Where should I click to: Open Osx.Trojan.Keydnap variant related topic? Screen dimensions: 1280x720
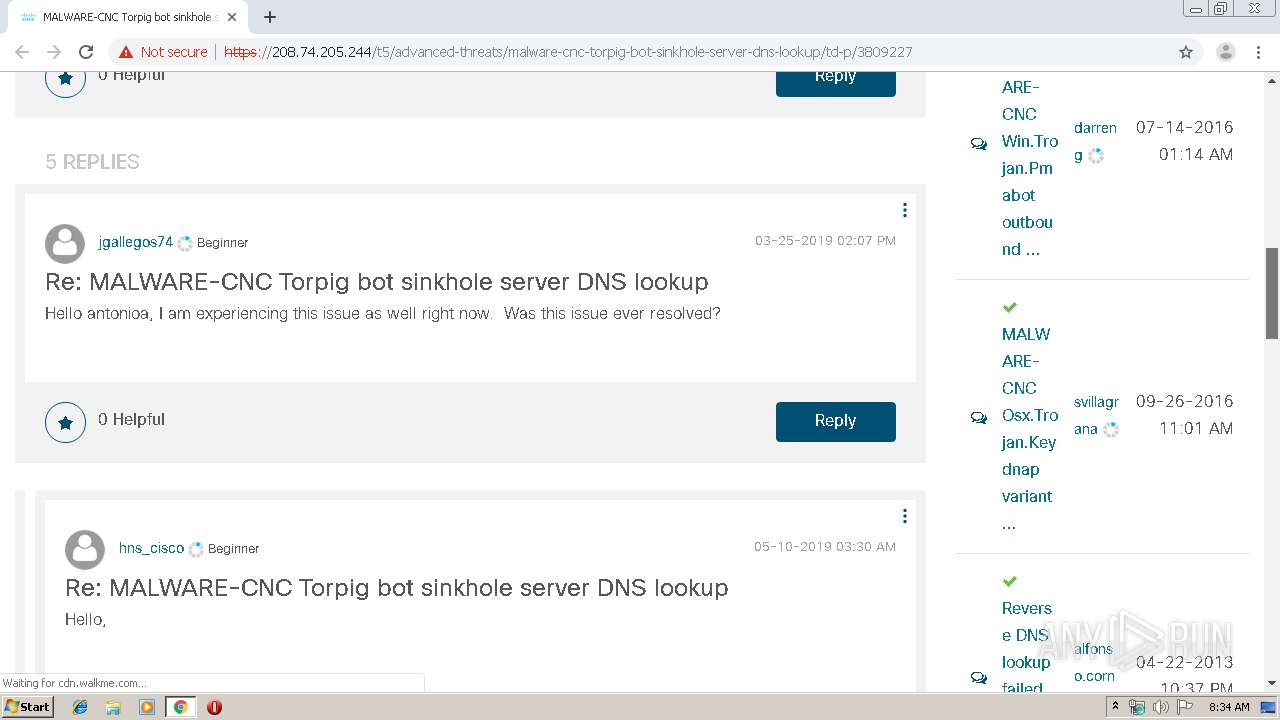(x=1029, y=428)
